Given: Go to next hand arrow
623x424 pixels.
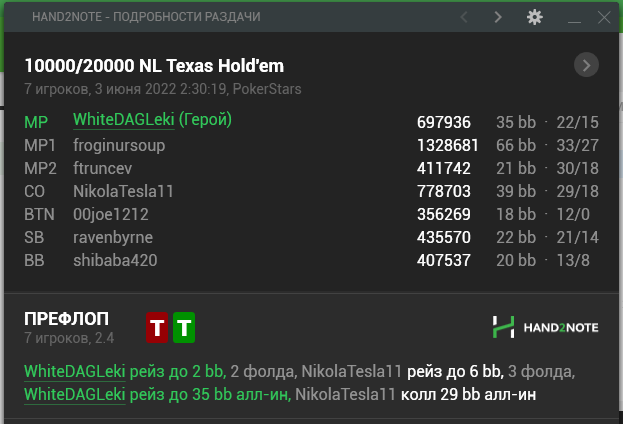Looking at the screenshot, I should (x=498, y=17).
